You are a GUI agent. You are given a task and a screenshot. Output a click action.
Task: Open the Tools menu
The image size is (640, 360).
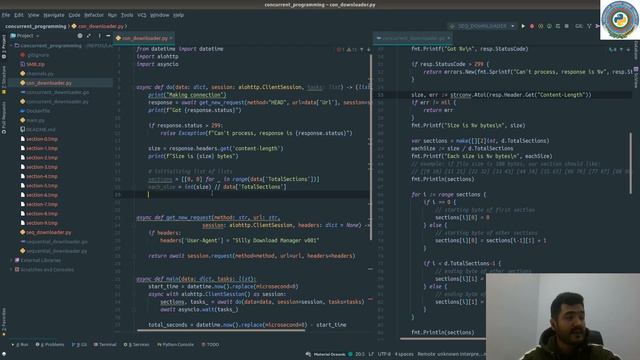click(x=127, y=15)
